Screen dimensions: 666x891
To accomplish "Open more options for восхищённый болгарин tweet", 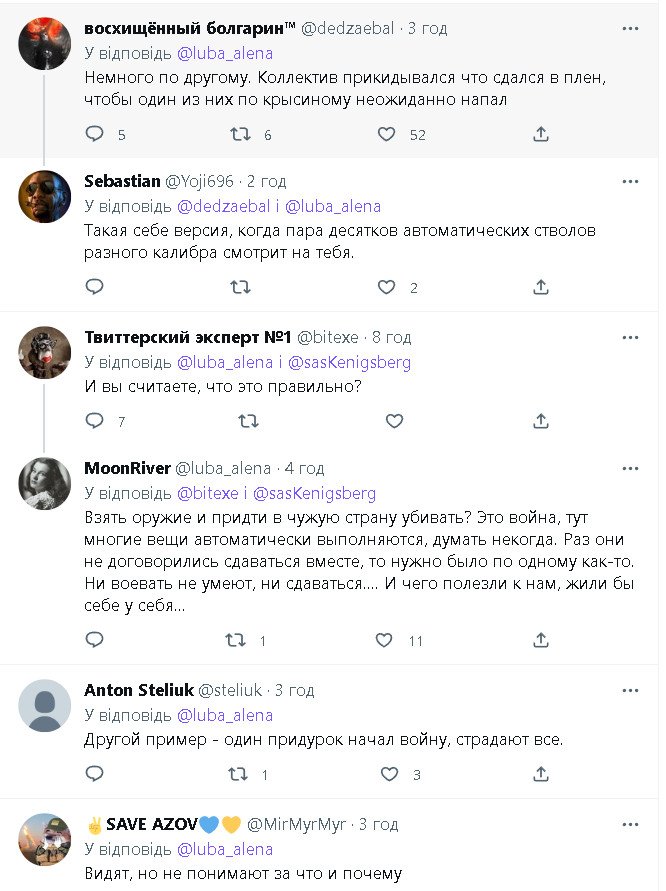I will pyautogui.click(x=630, y=28).
